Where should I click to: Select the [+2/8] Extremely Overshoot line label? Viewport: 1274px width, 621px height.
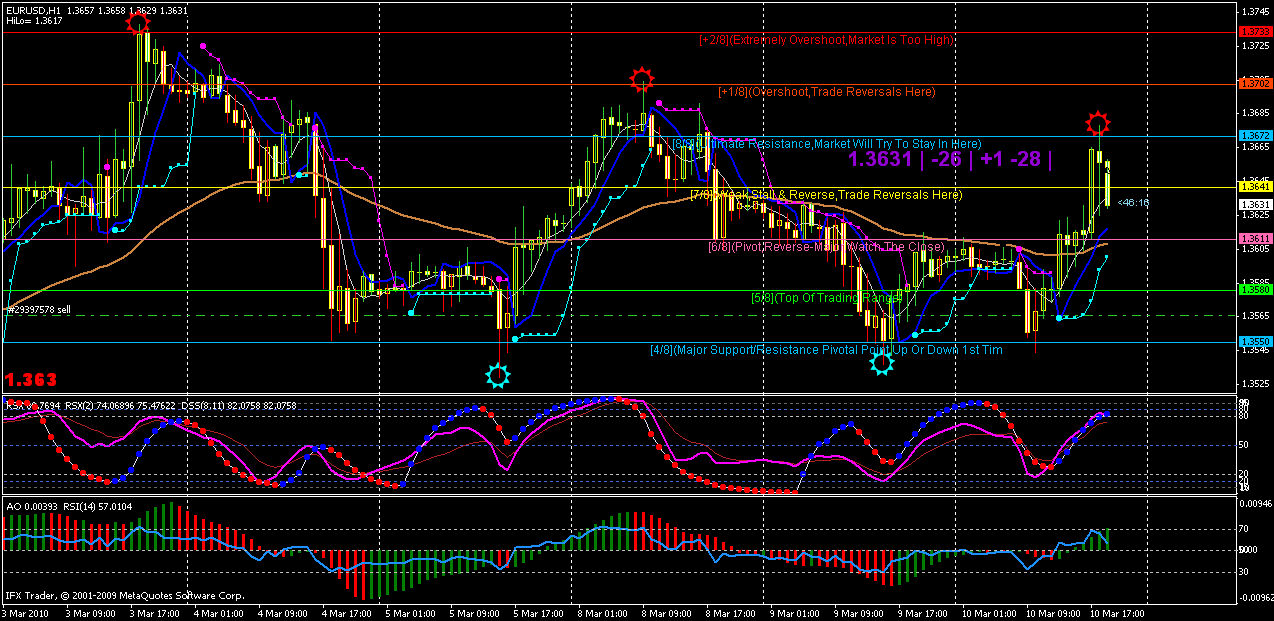pyautogui.click(x=826, y=40)
